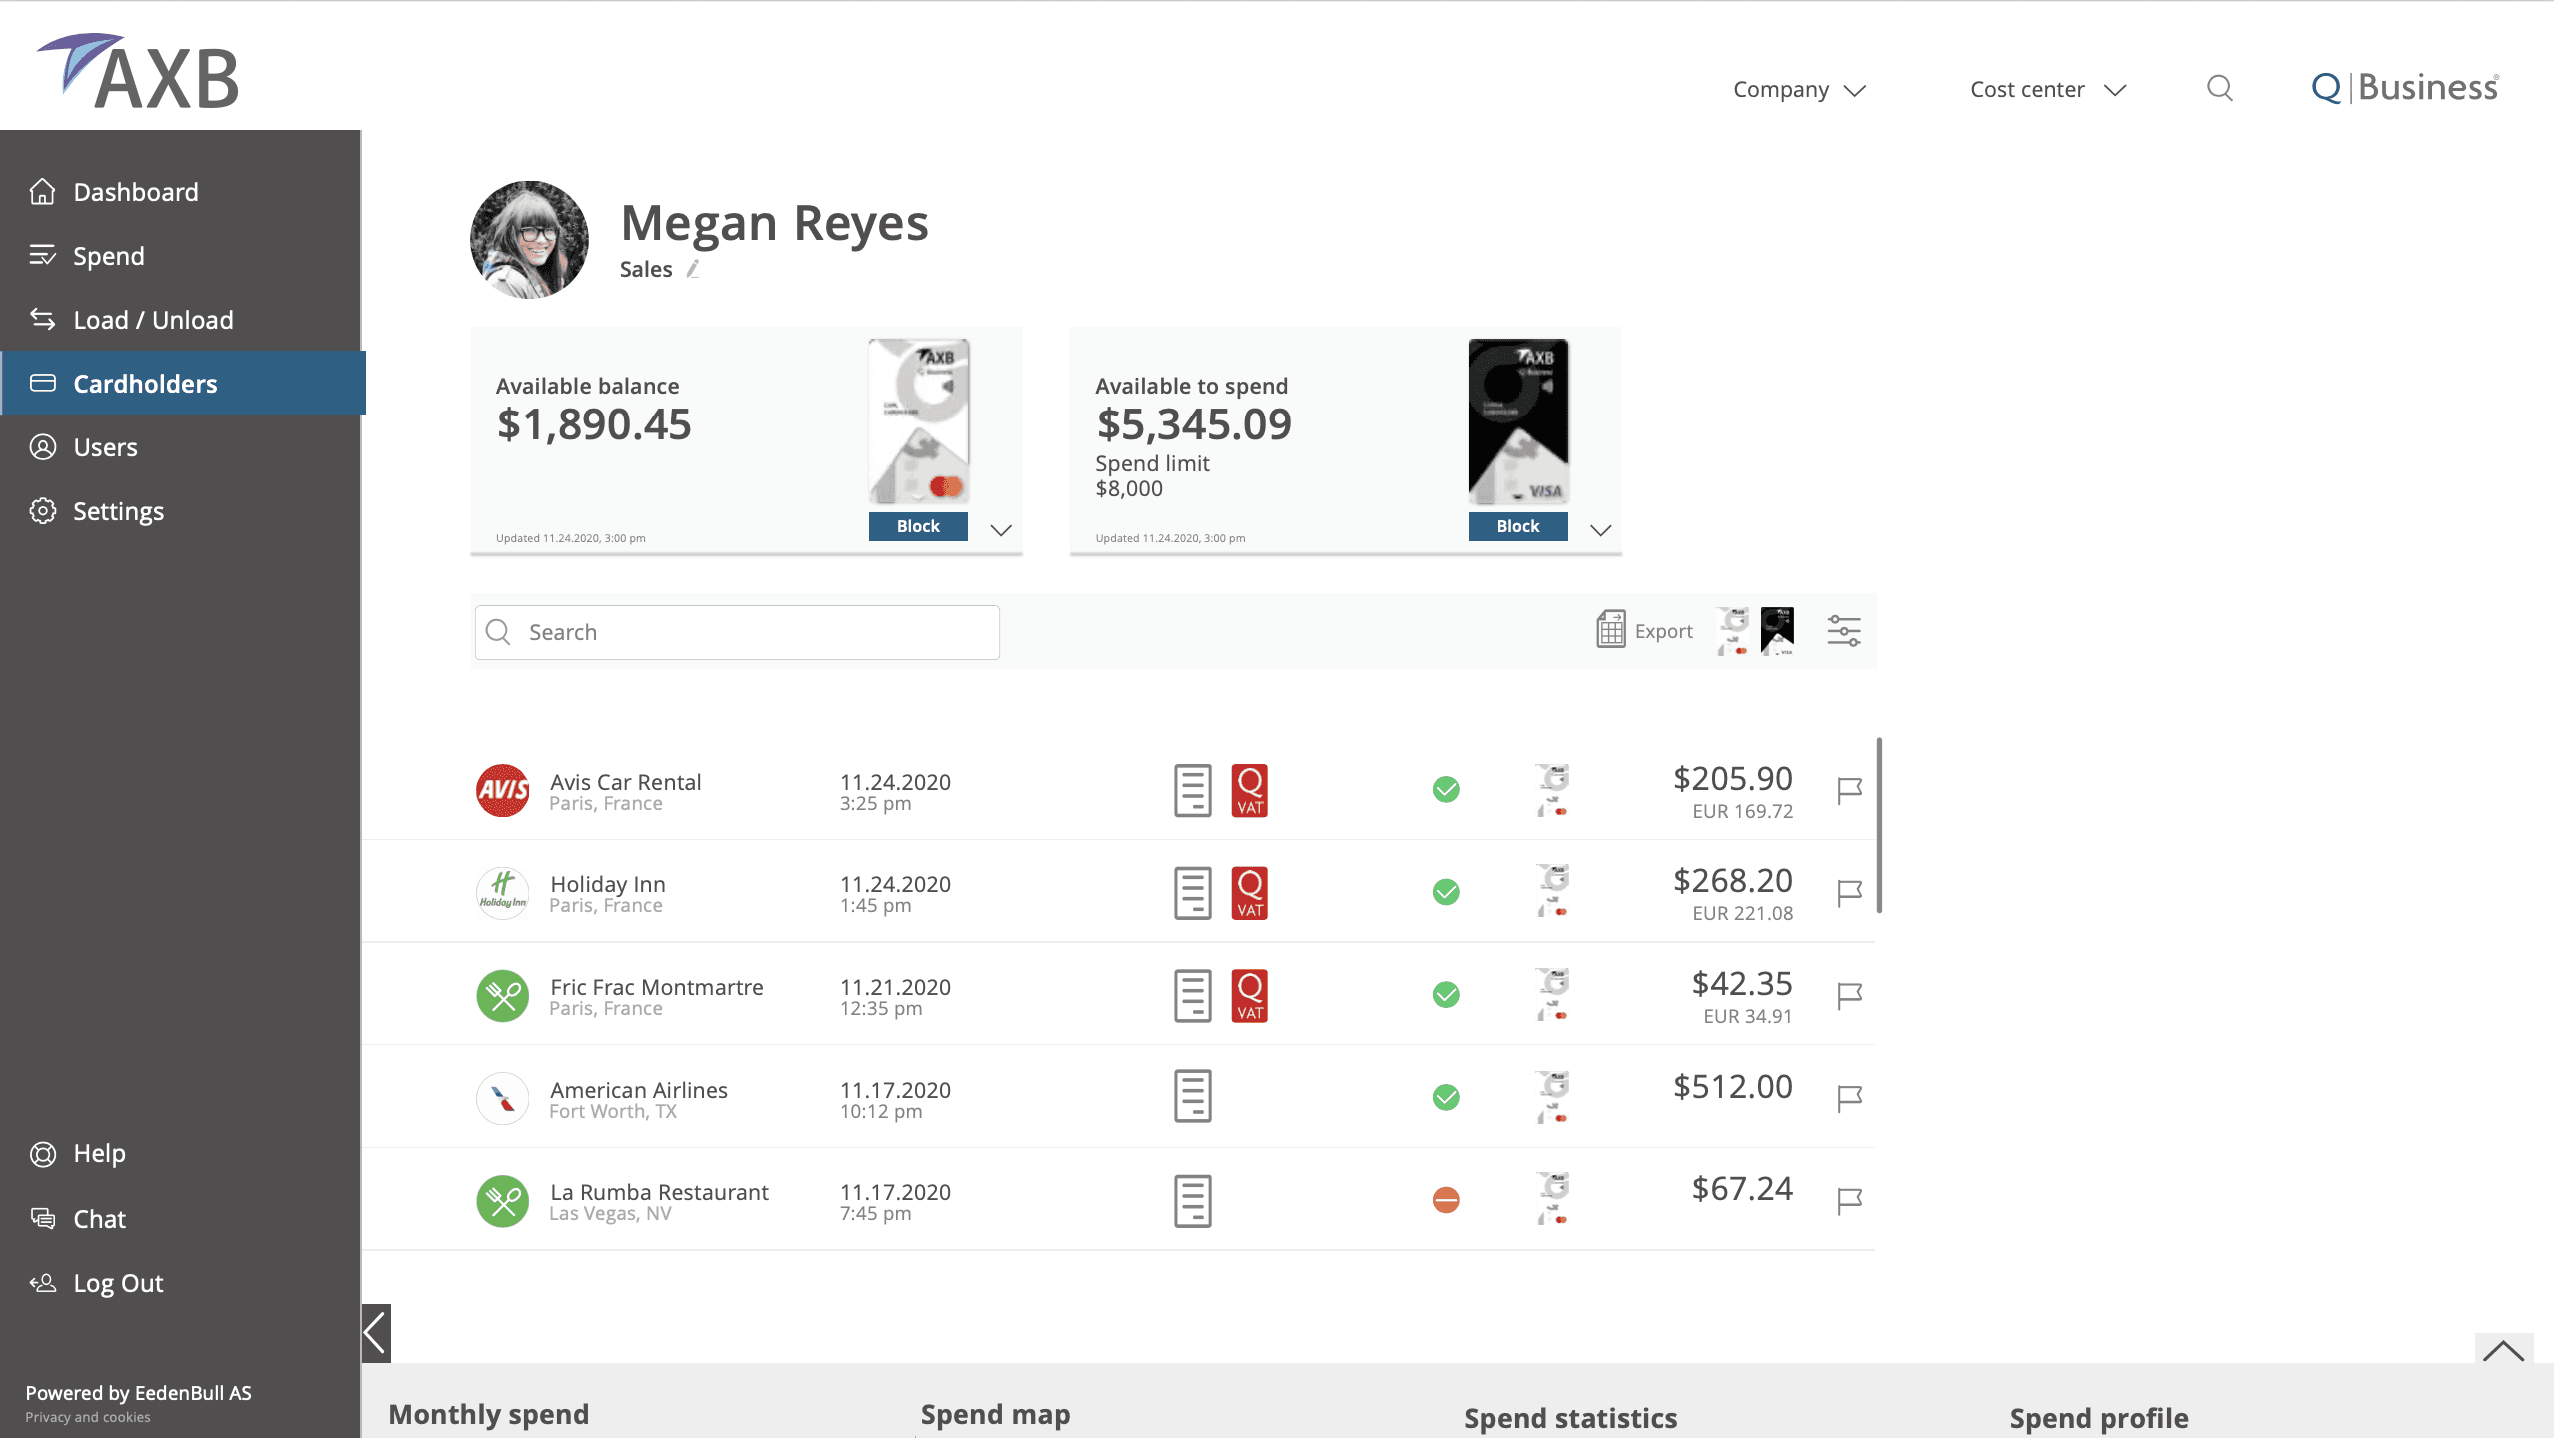
Task: Click the header search magnifier icon
Action: point(2219,89)
